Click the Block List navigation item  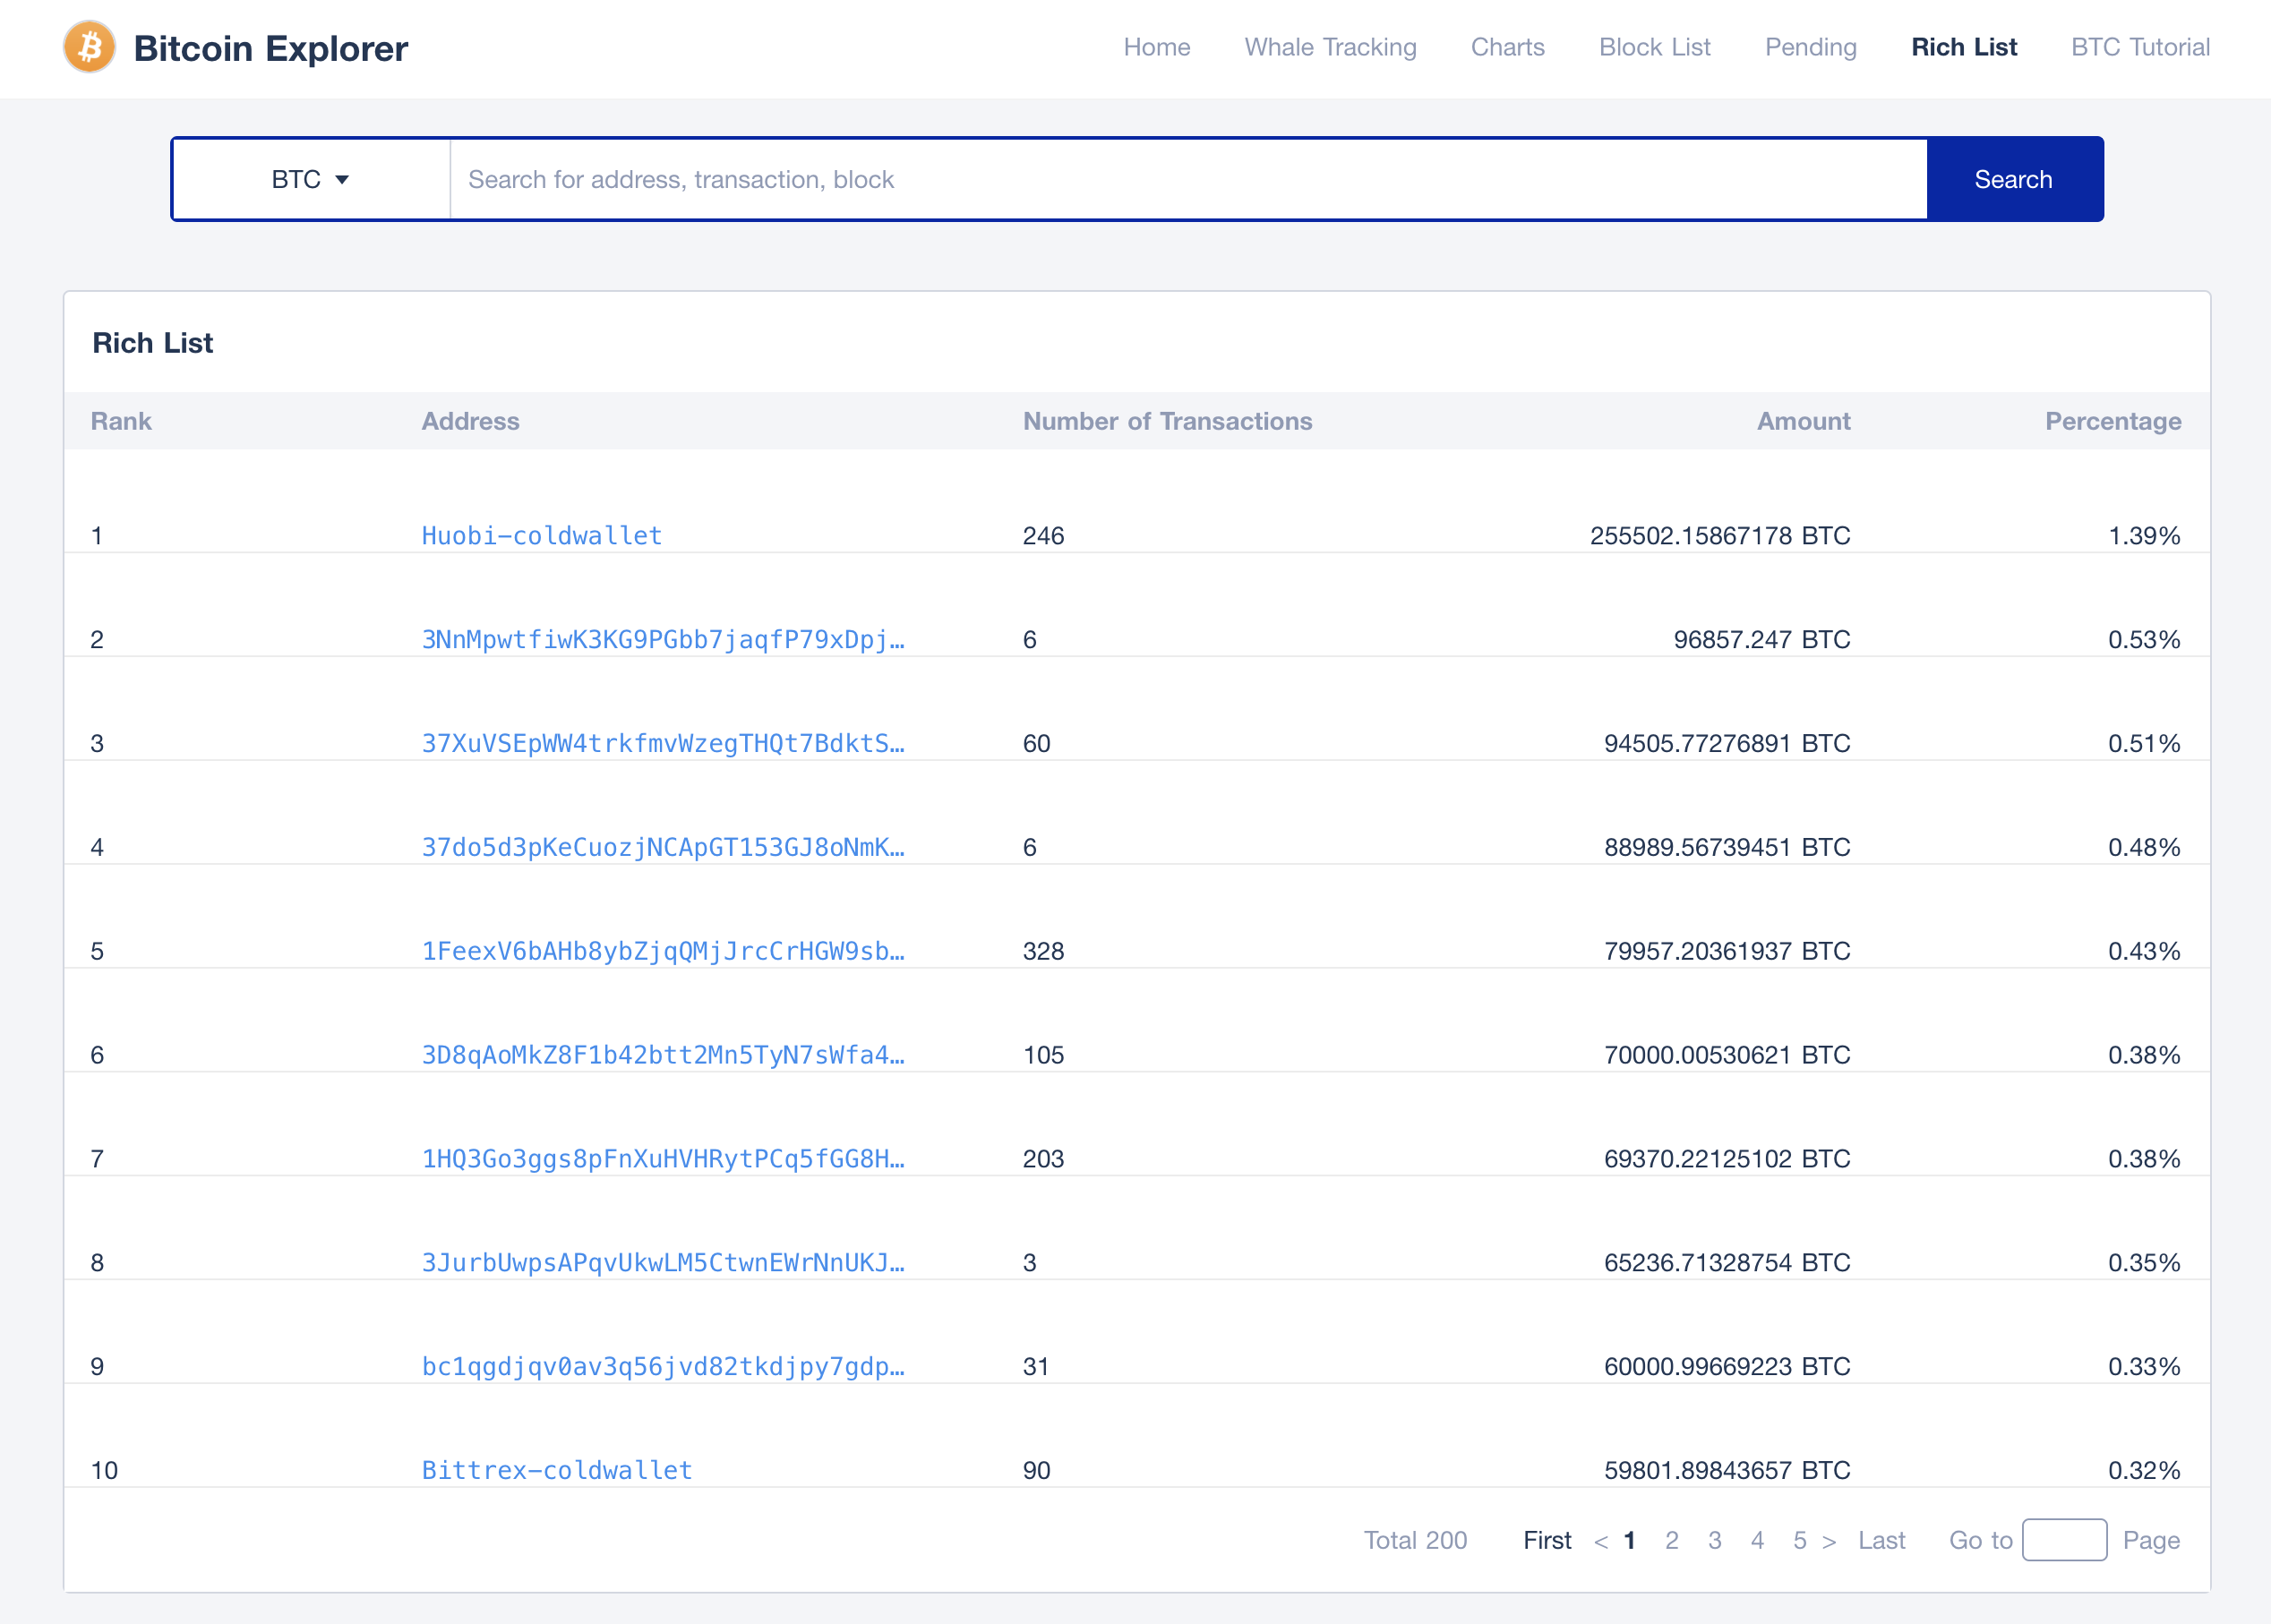[x=1652, y=47]
